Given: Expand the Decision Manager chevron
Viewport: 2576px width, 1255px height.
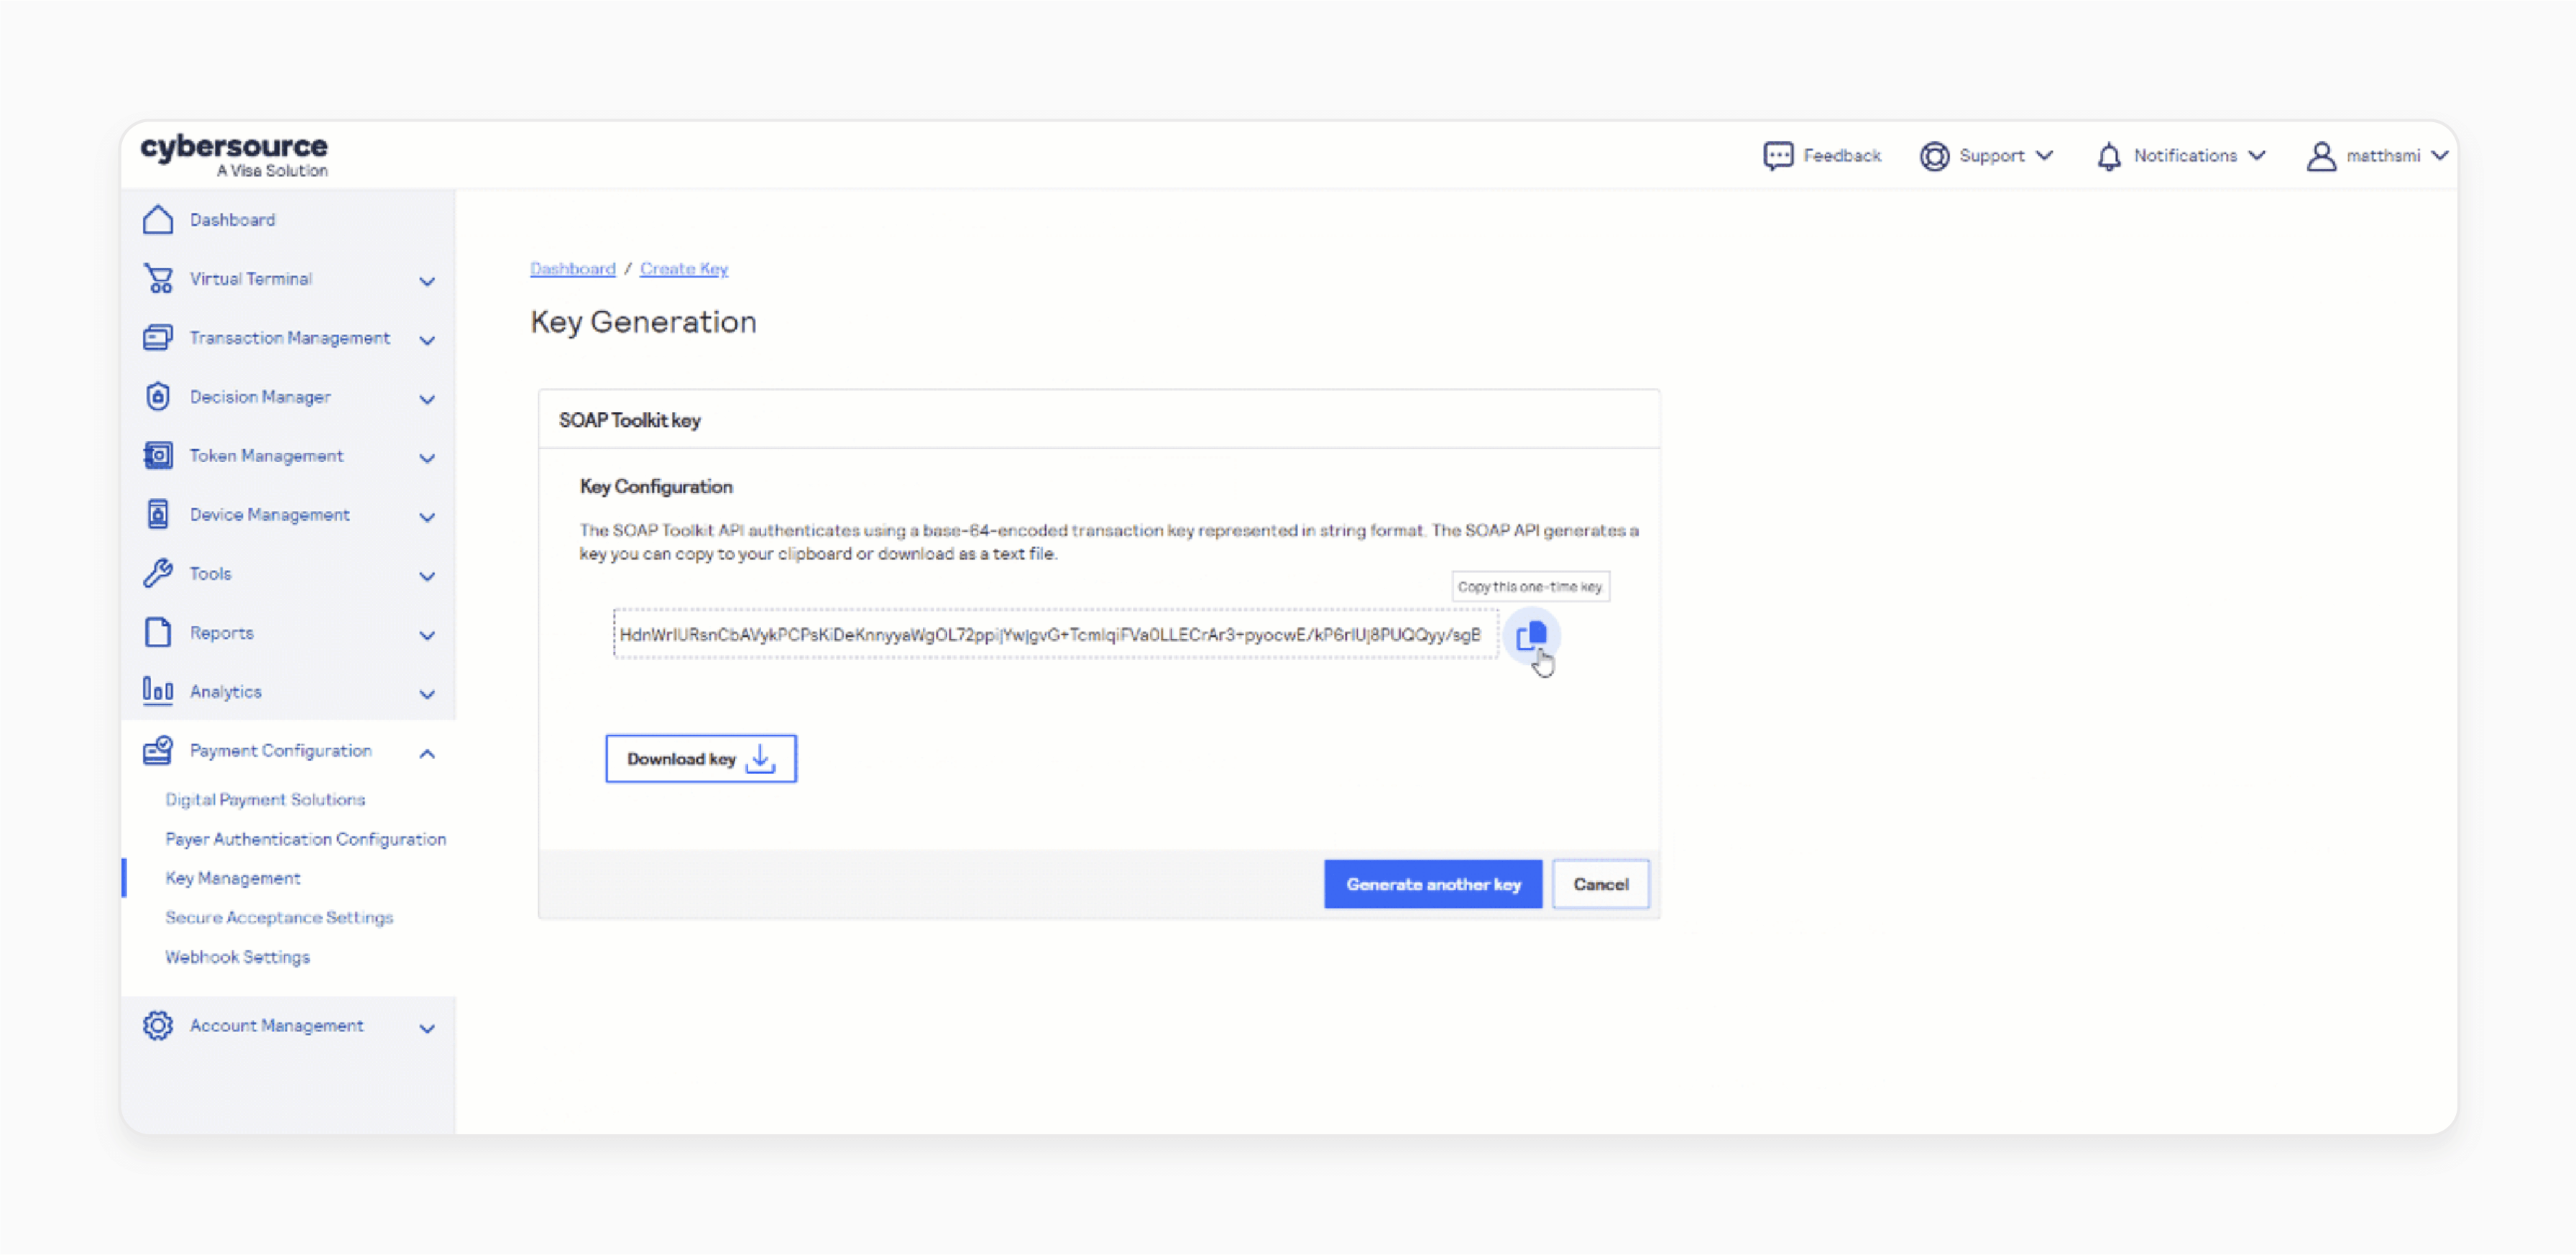Looking at the screenshot, I should [427, 399].
